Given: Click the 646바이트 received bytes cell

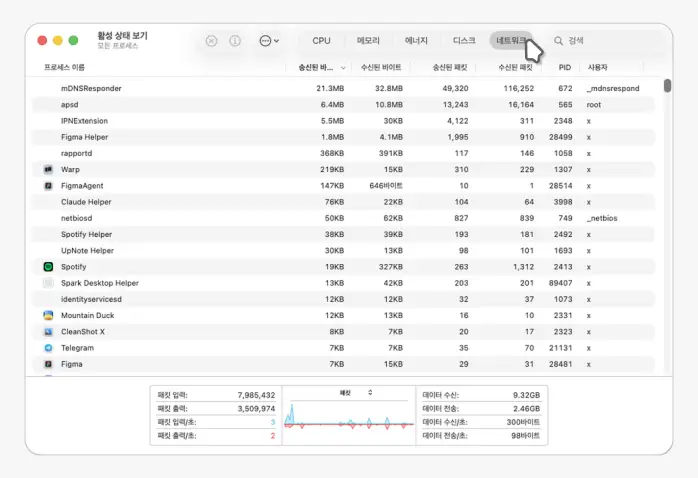Looking at the screenshot, I should [386, 186].
